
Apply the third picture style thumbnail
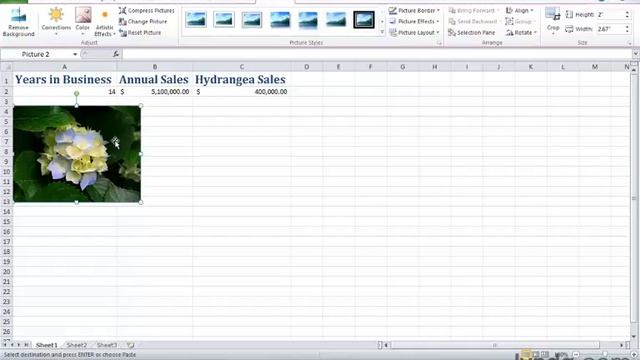coord(251,20)
